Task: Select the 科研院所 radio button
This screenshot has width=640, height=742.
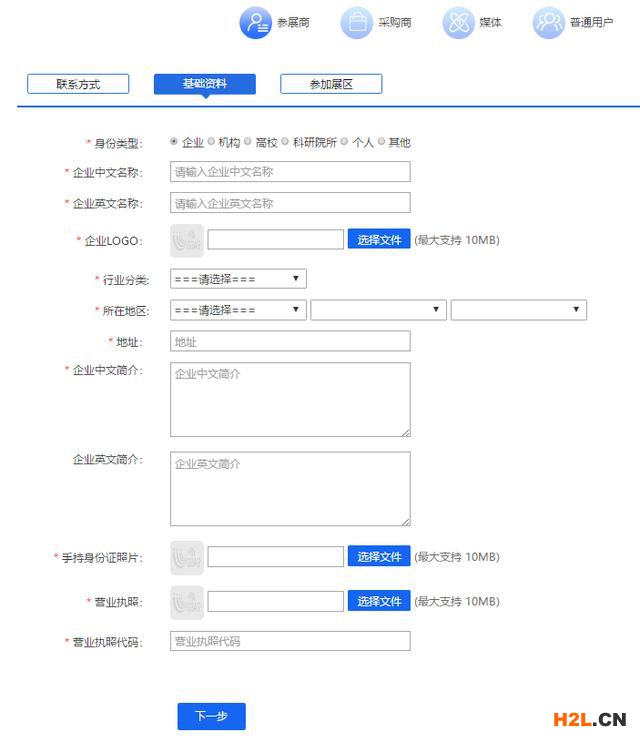Action: point(285,141)
